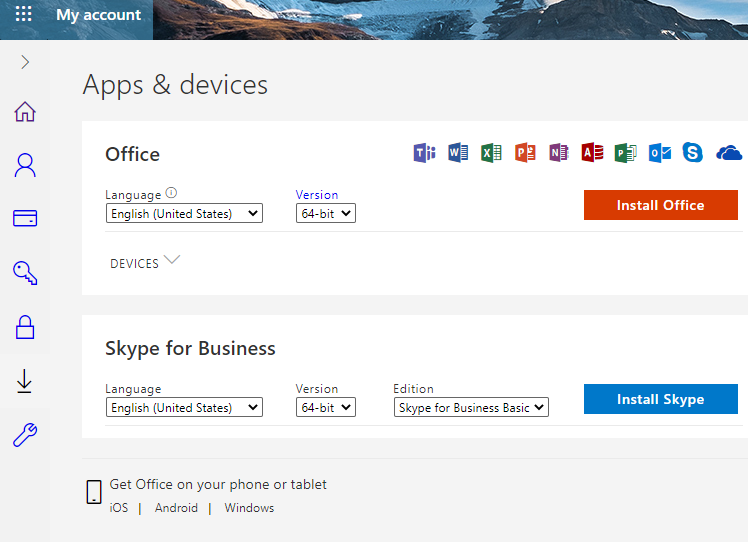The image size is (748, 542).
Task: Open the app launcher waffle icon
Action: click(23, 14)
